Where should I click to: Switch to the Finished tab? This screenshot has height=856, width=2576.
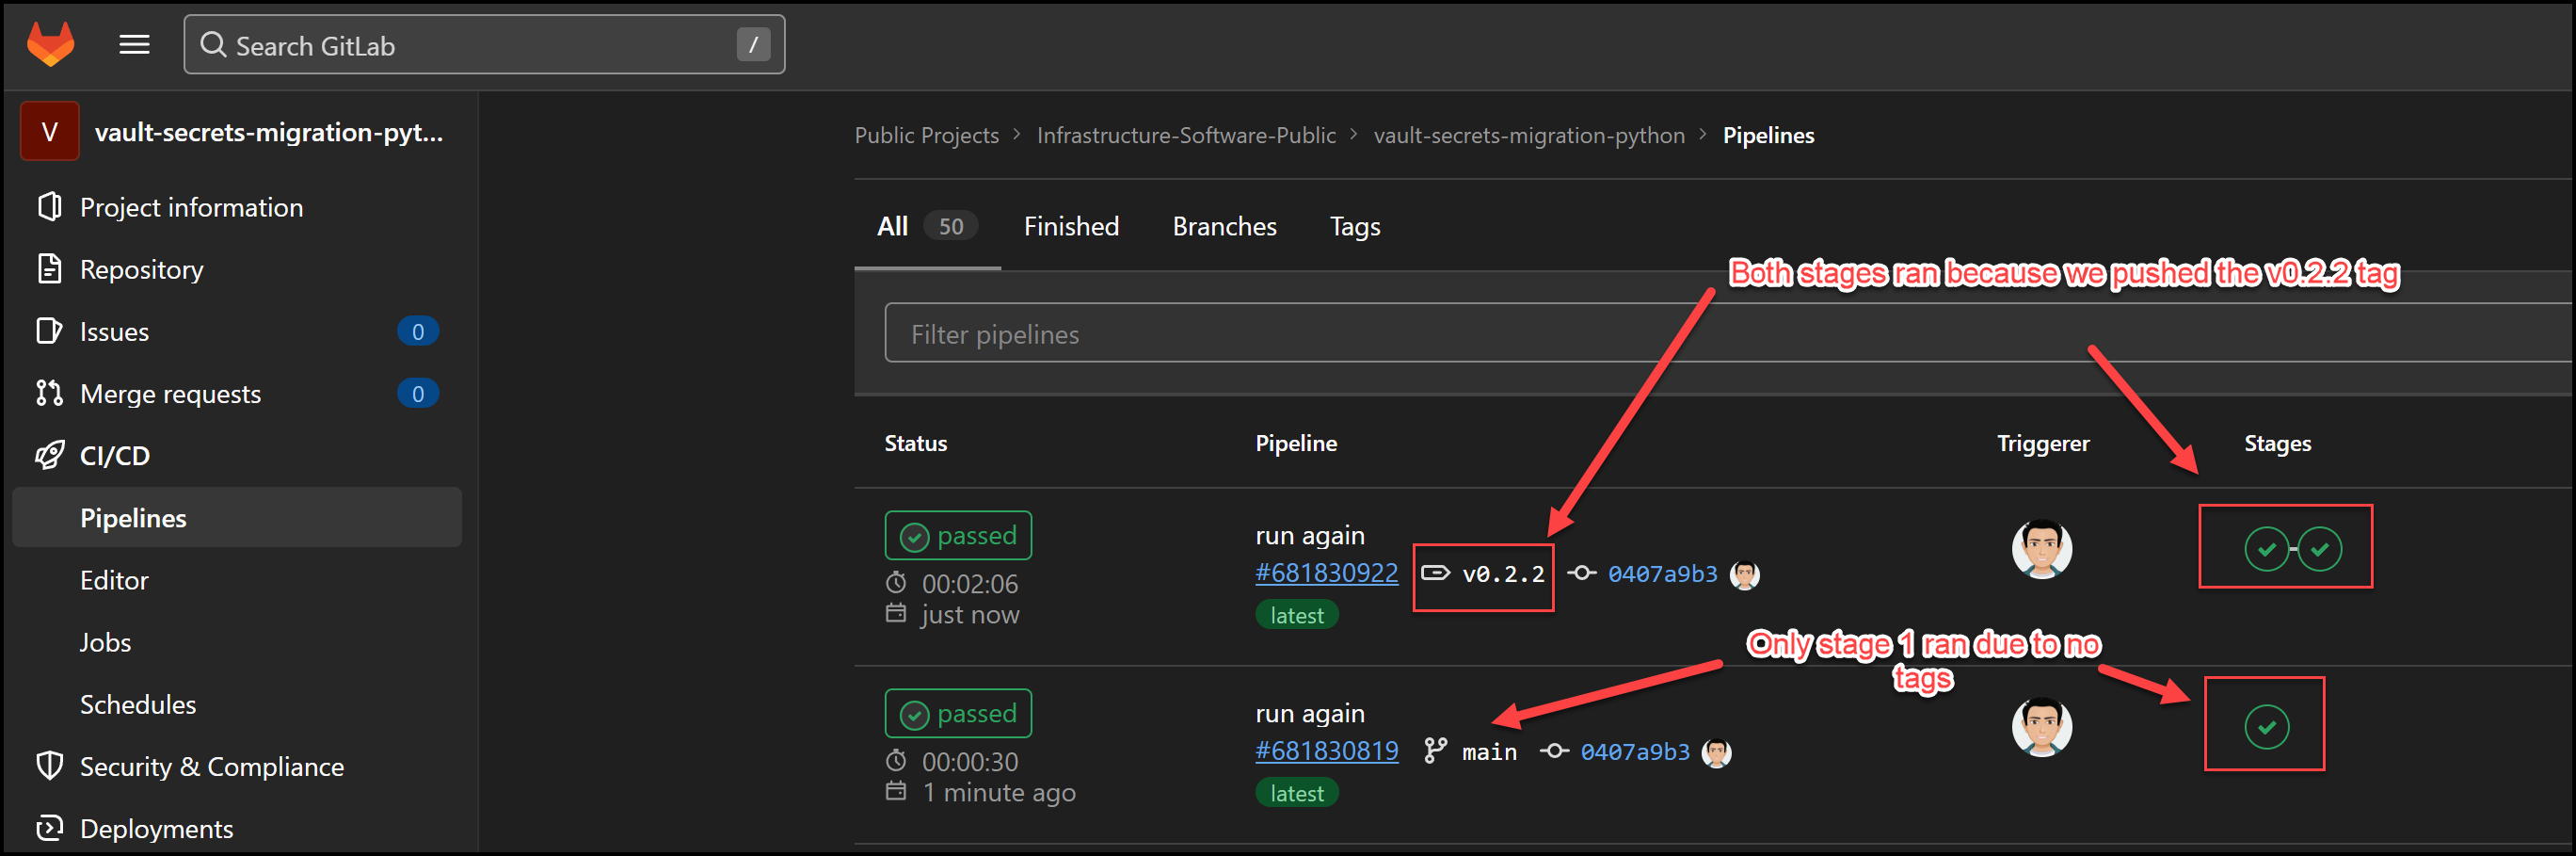point(1070,226)
